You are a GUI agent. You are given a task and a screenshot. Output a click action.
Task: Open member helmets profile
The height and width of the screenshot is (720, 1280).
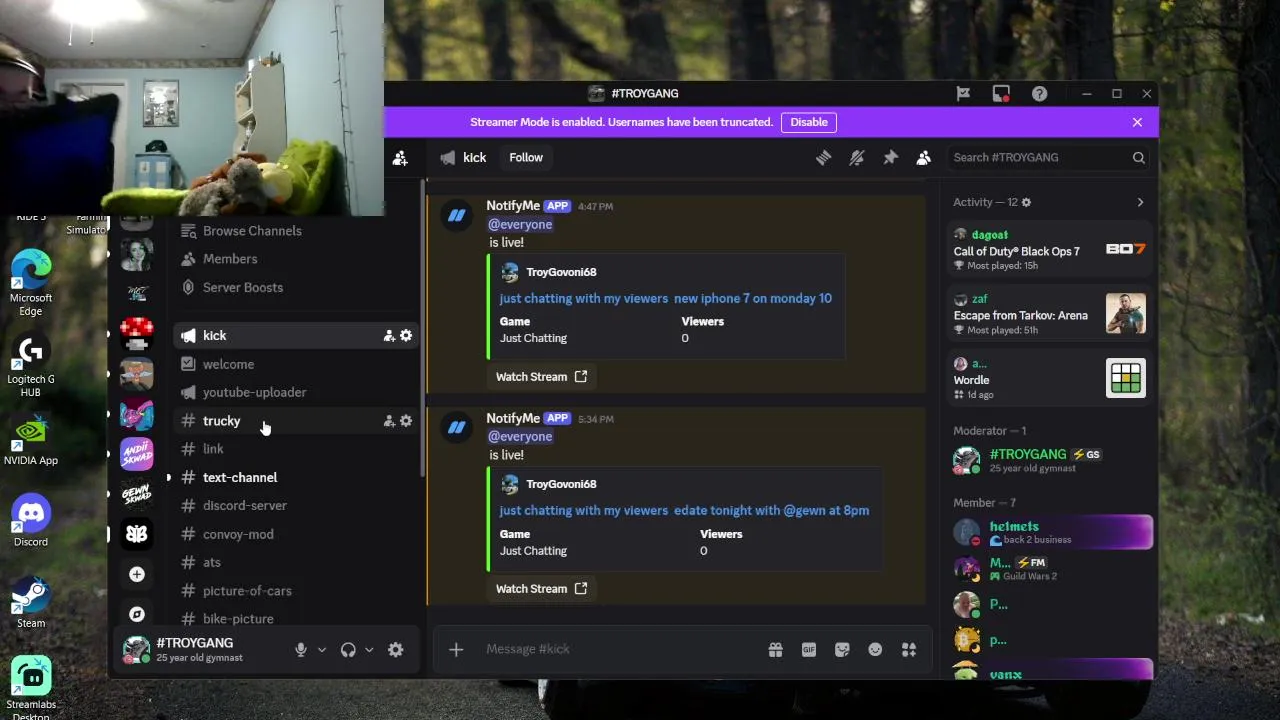click(1050, 532)
